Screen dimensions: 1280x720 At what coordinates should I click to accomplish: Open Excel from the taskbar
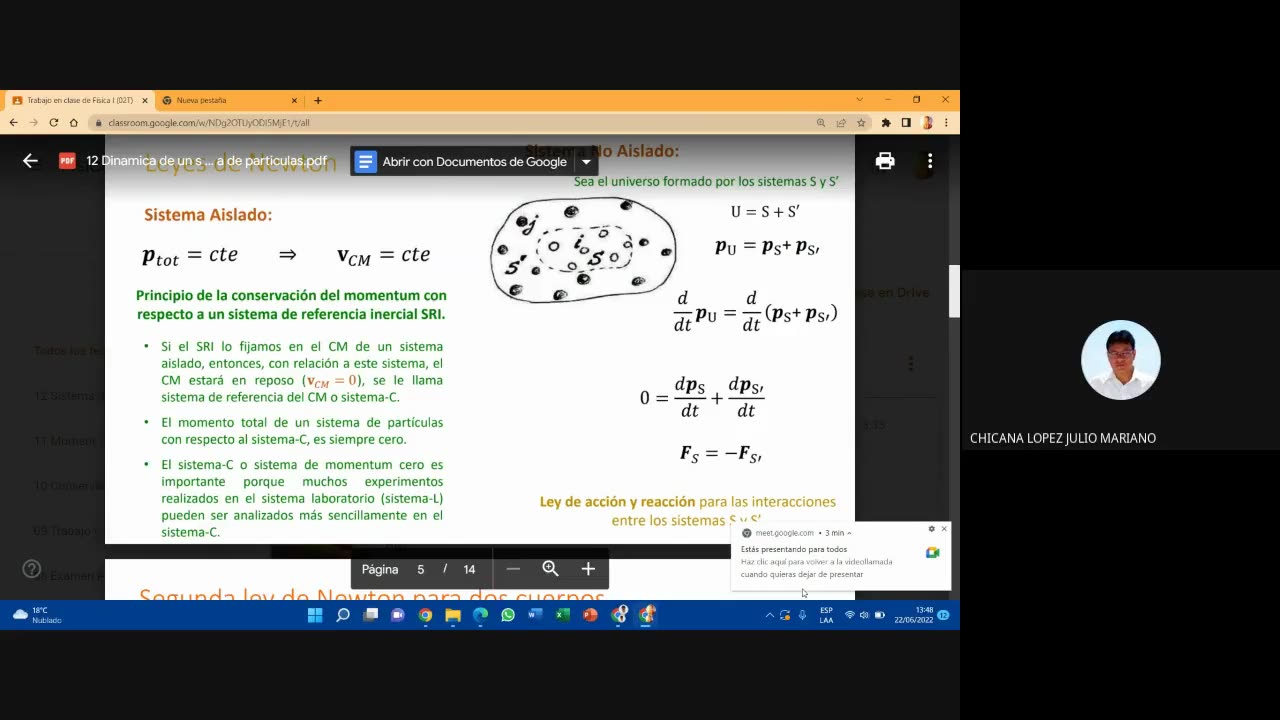point(563,615)
